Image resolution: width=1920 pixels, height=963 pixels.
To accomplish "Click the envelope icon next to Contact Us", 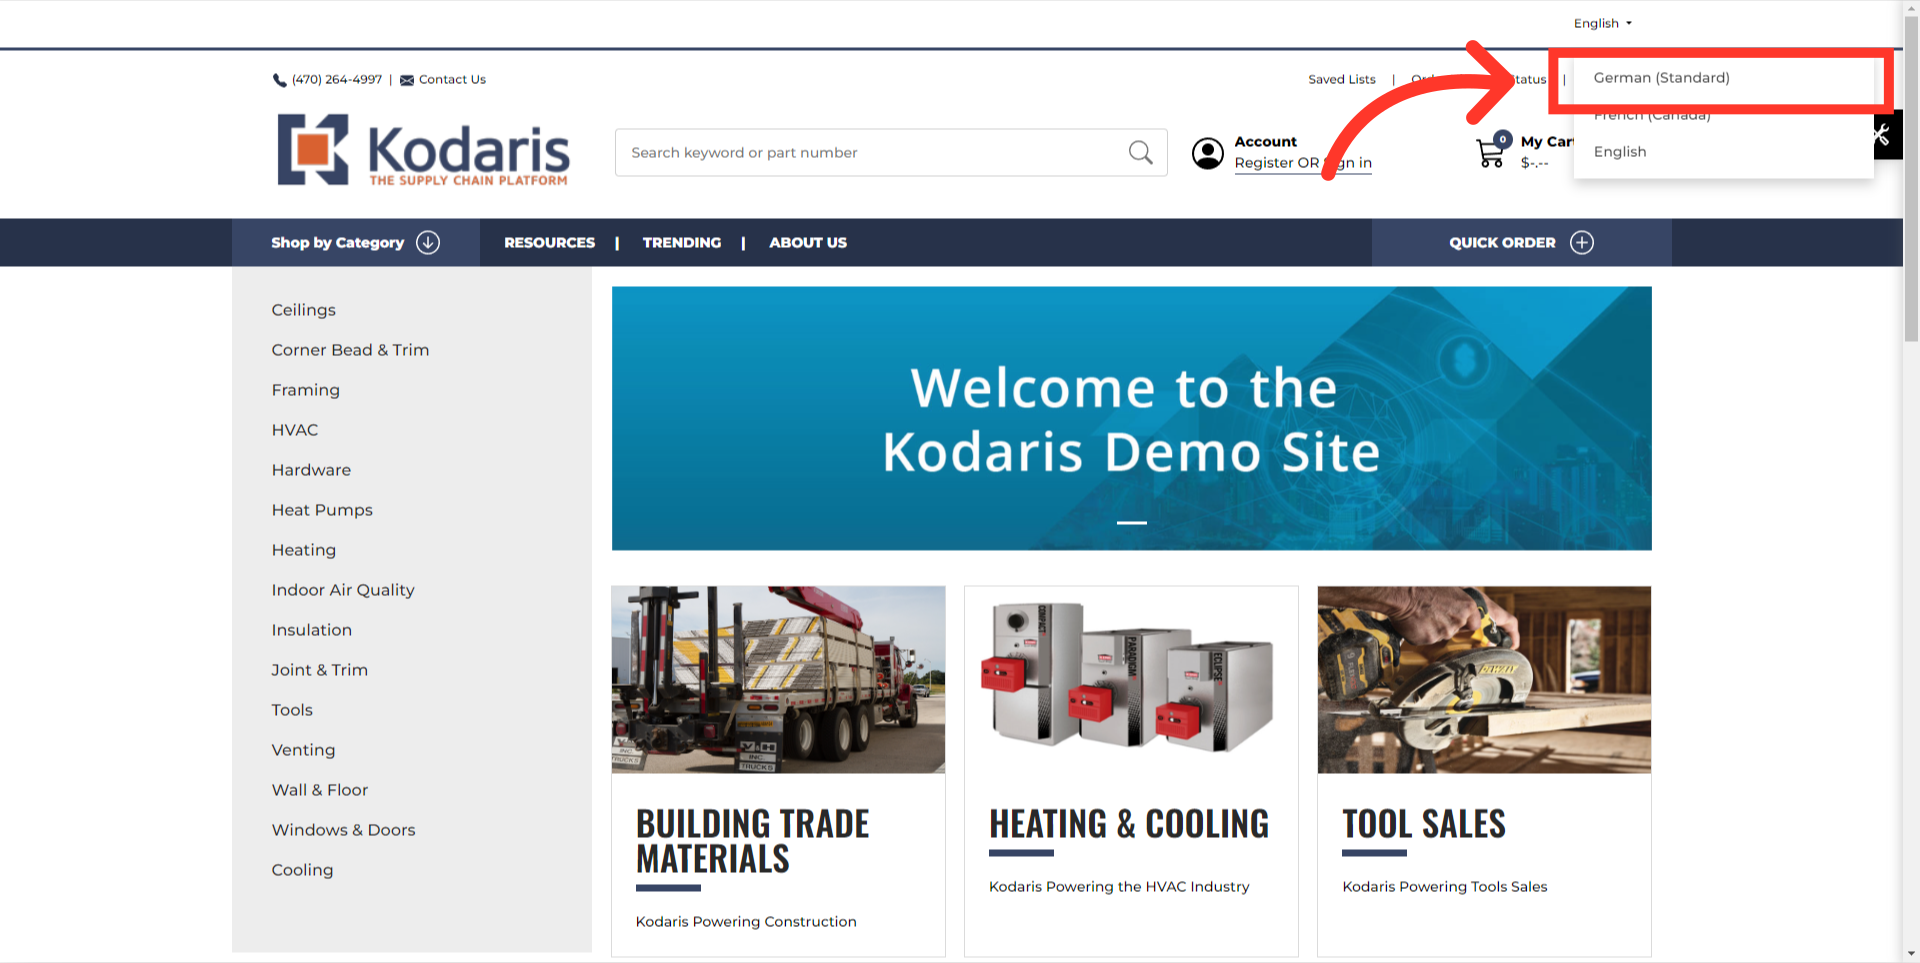I will coord(407,80).
